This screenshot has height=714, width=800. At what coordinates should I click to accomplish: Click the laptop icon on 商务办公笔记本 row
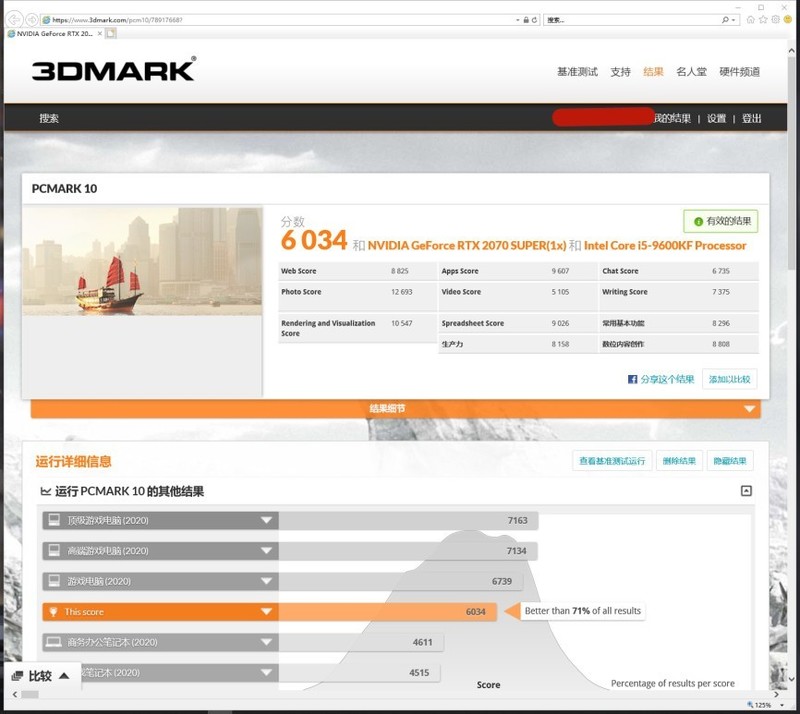coord(54,642)
